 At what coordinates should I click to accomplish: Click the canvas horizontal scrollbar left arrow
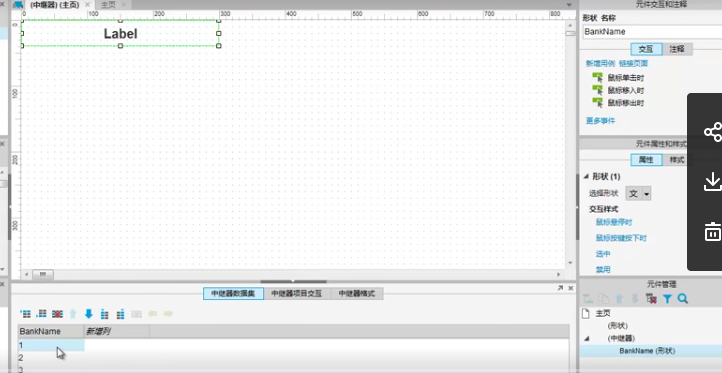27,274
